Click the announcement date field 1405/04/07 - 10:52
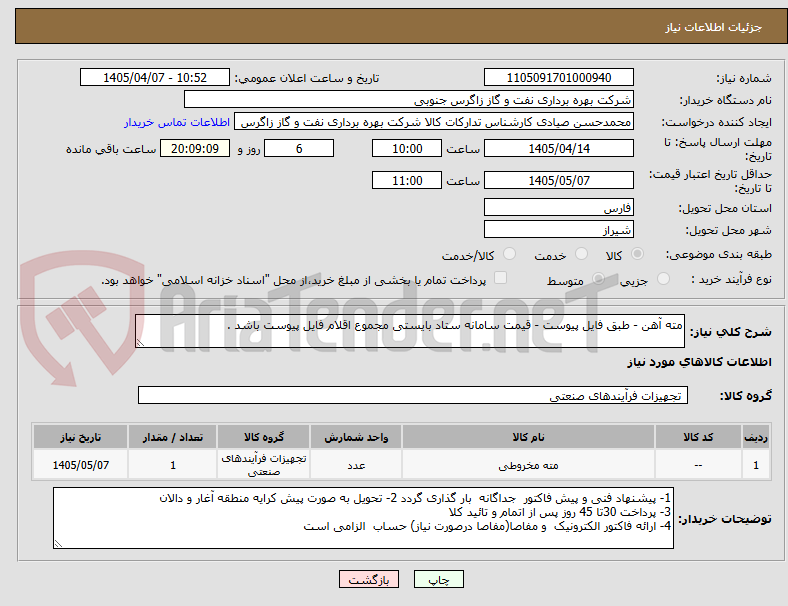This screenshot has height=606, width=788. [155, 77]
